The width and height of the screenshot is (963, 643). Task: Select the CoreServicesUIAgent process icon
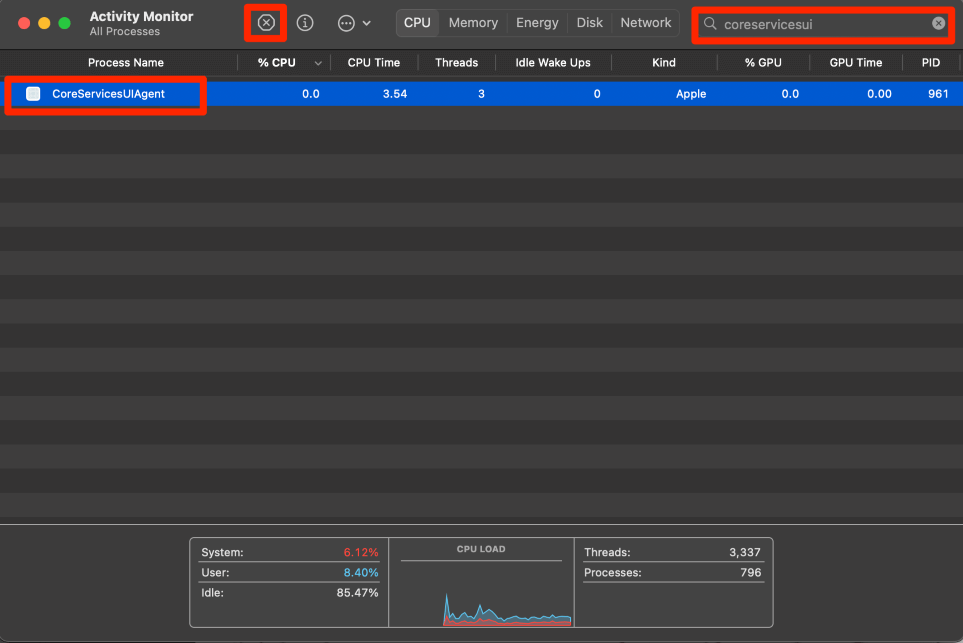pos(33,94)
